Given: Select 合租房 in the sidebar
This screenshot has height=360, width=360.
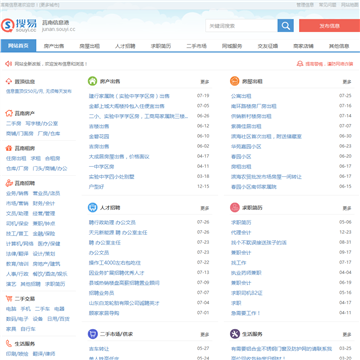Looking at the screenshot, I should click(x=53, y=159).
